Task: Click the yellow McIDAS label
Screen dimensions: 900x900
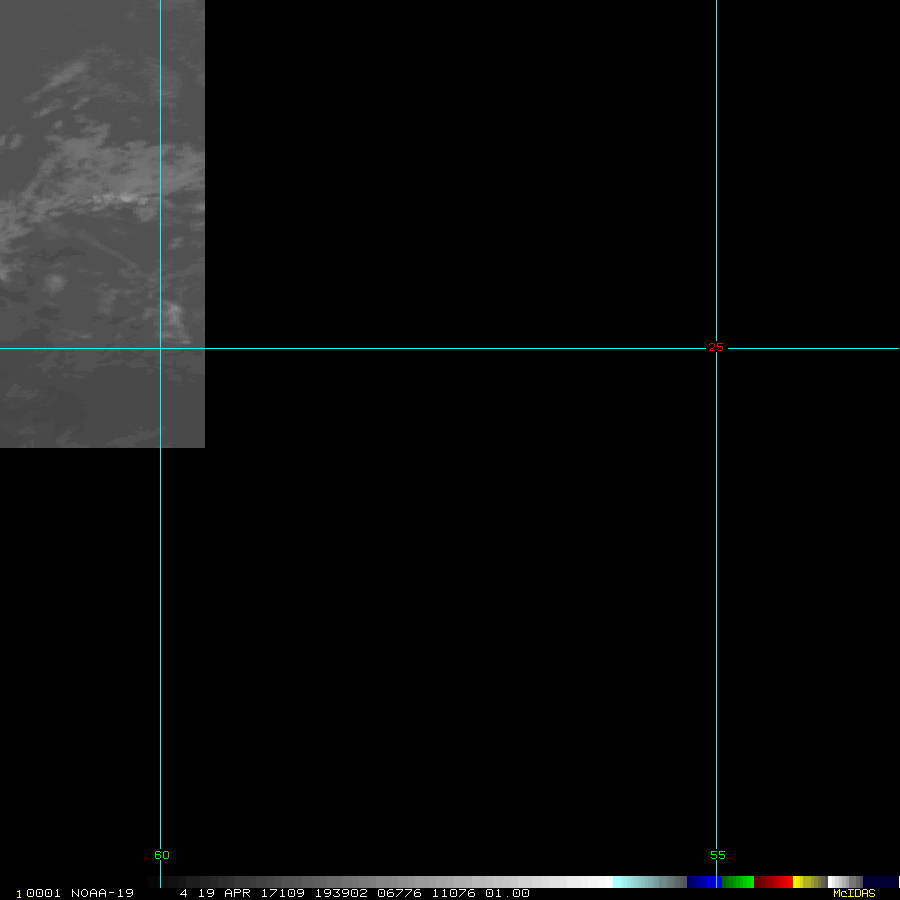Action: click(x=854, y=893)
